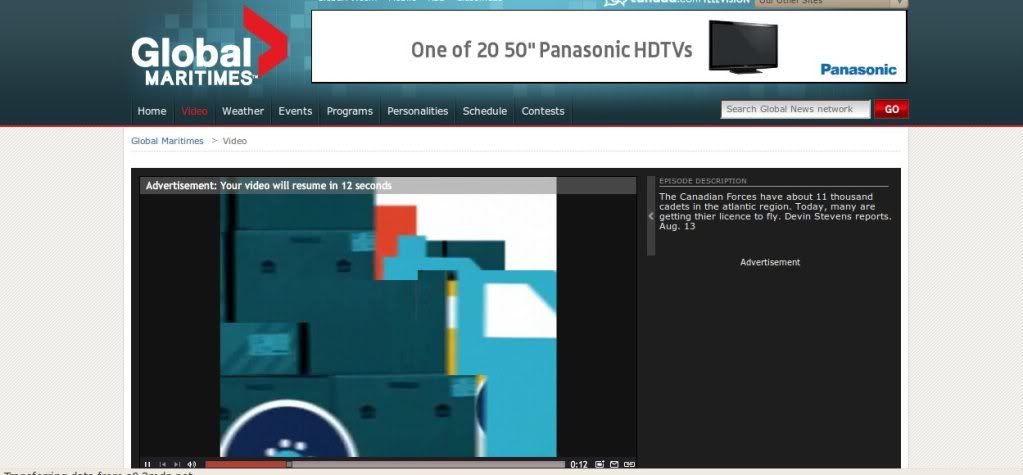Pause the video with the pause button
The height and width of the screenshot is (475, 1023).
[147, 465]
